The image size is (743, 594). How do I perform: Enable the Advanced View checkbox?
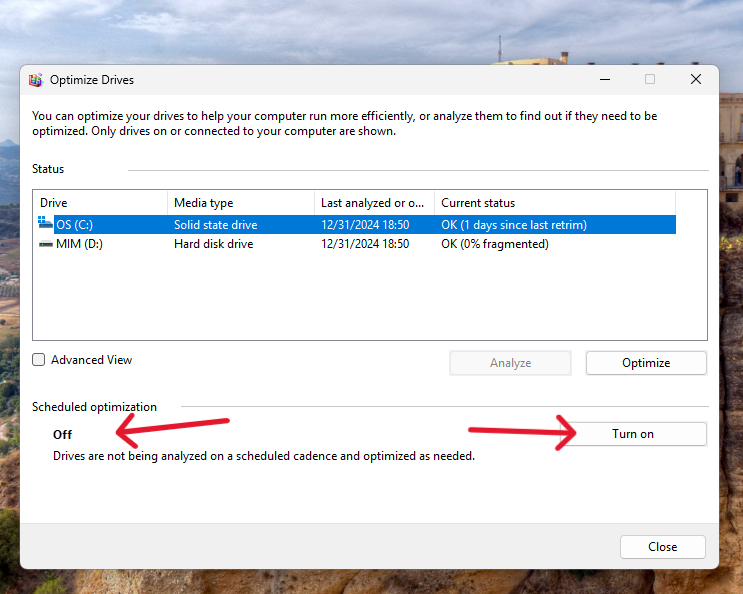(39, 360)
